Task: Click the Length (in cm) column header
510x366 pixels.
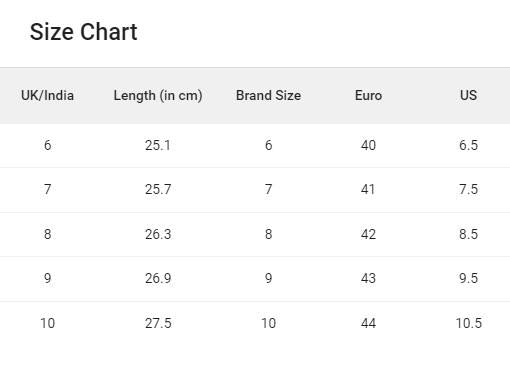Action: click(x=158, y=95)
